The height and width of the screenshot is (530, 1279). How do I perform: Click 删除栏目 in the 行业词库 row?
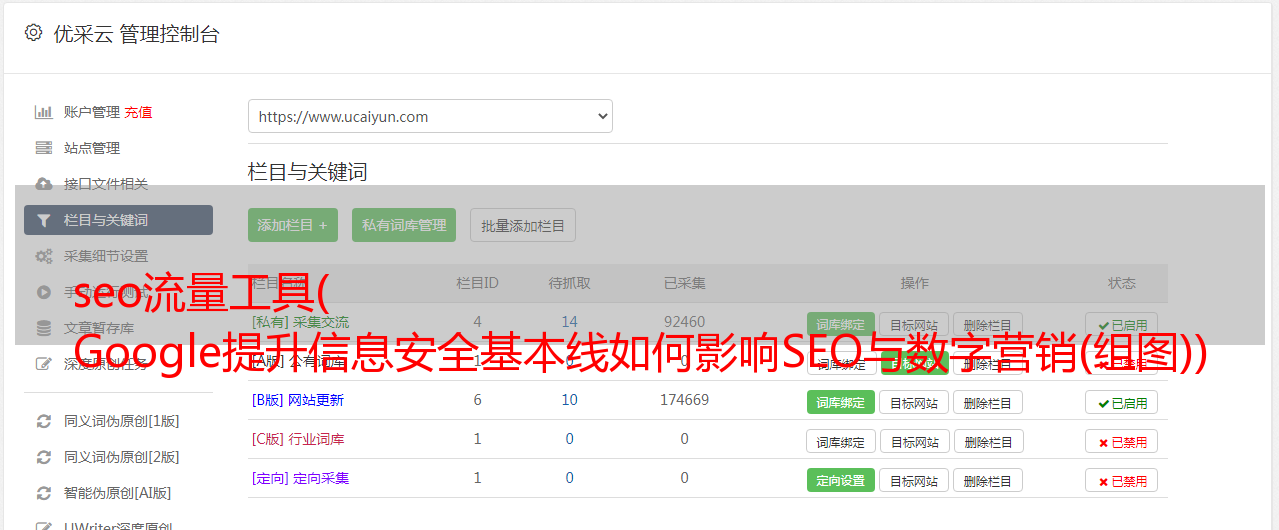[x=988, y=441]
